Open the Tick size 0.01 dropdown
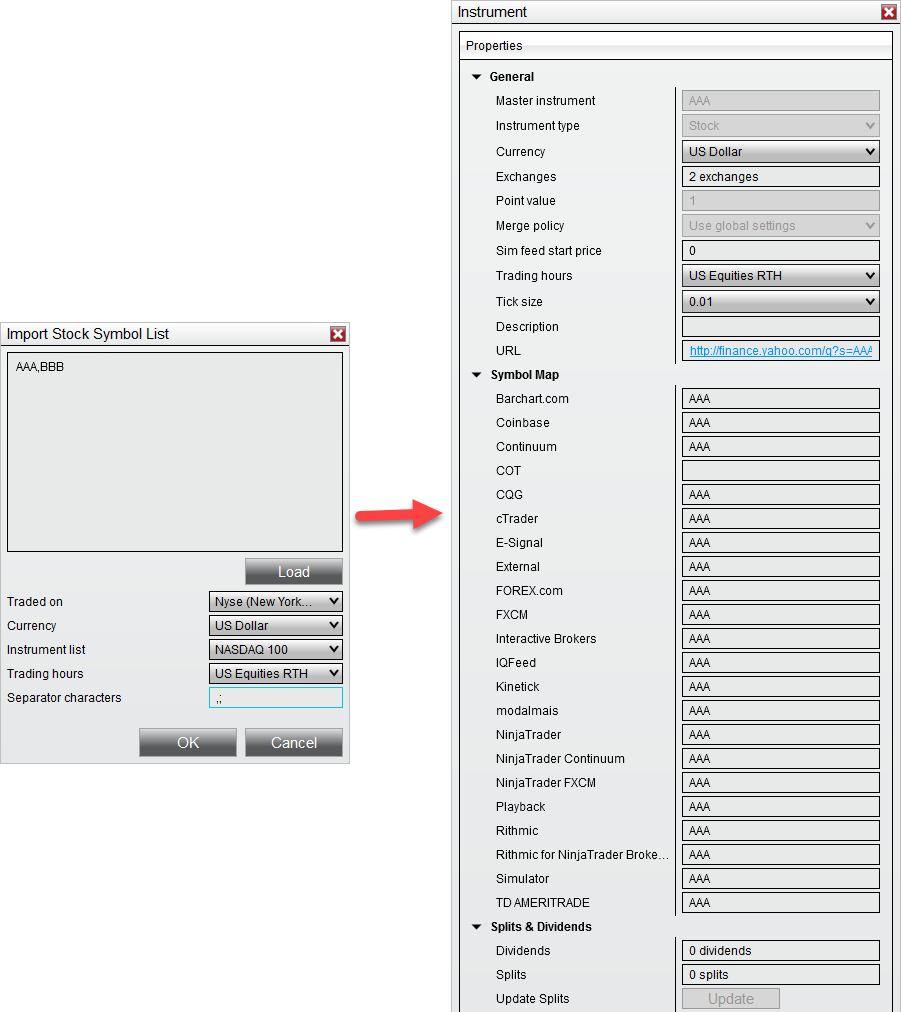 coord(780,301)
